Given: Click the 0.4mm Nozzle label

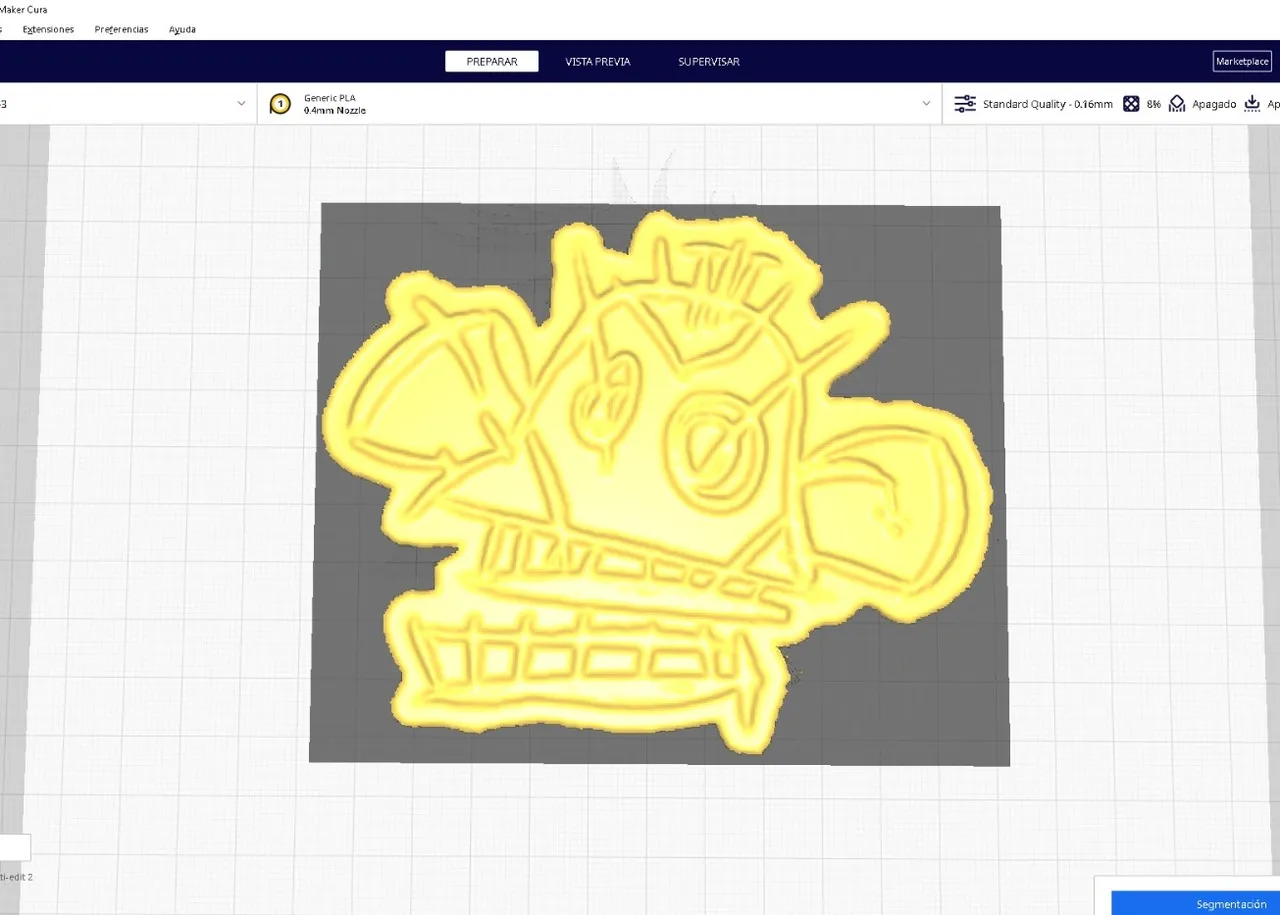Looking at the screenshot, I should [330, 111].
